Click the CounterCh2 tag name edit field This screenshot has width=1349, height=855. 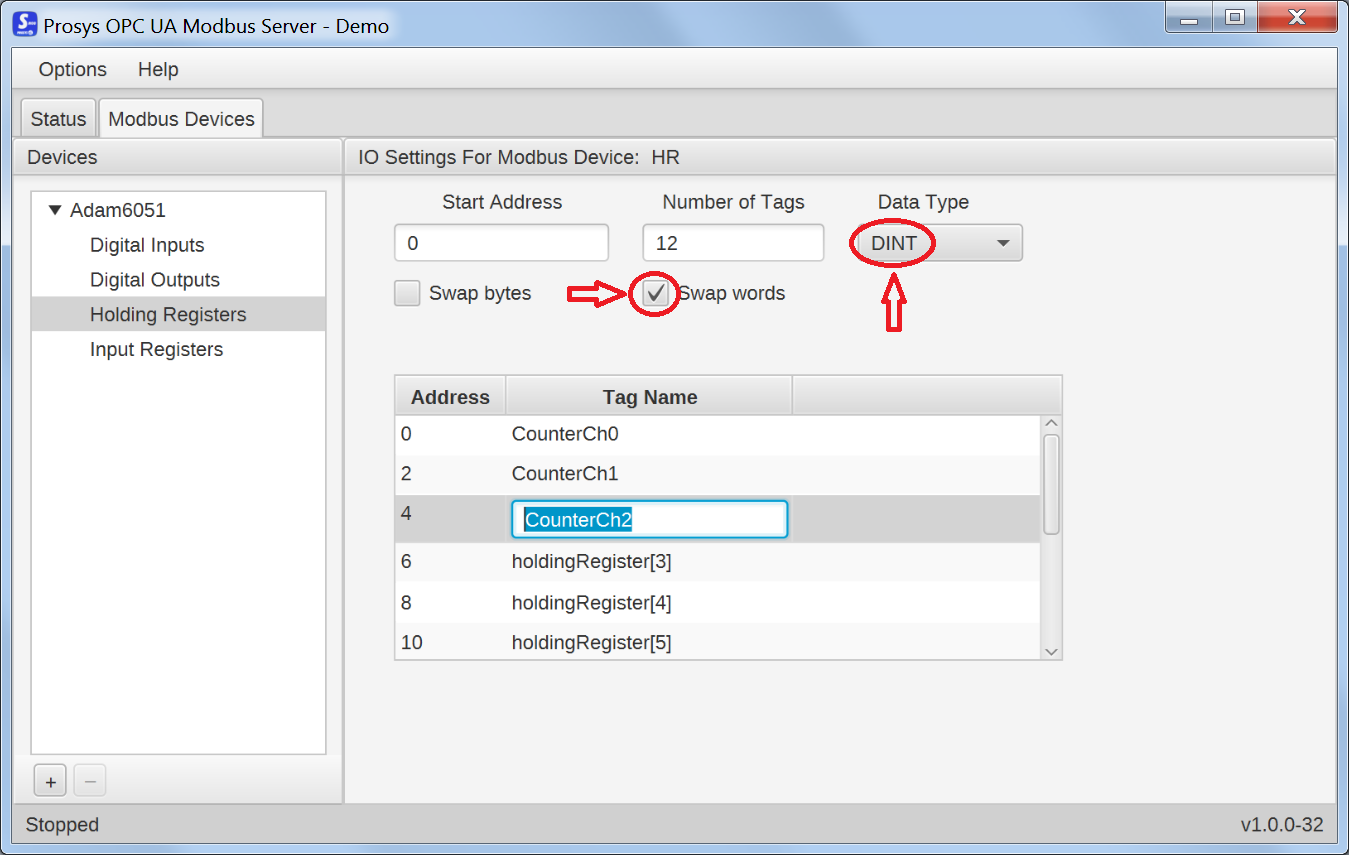click(x=649, y=519)
